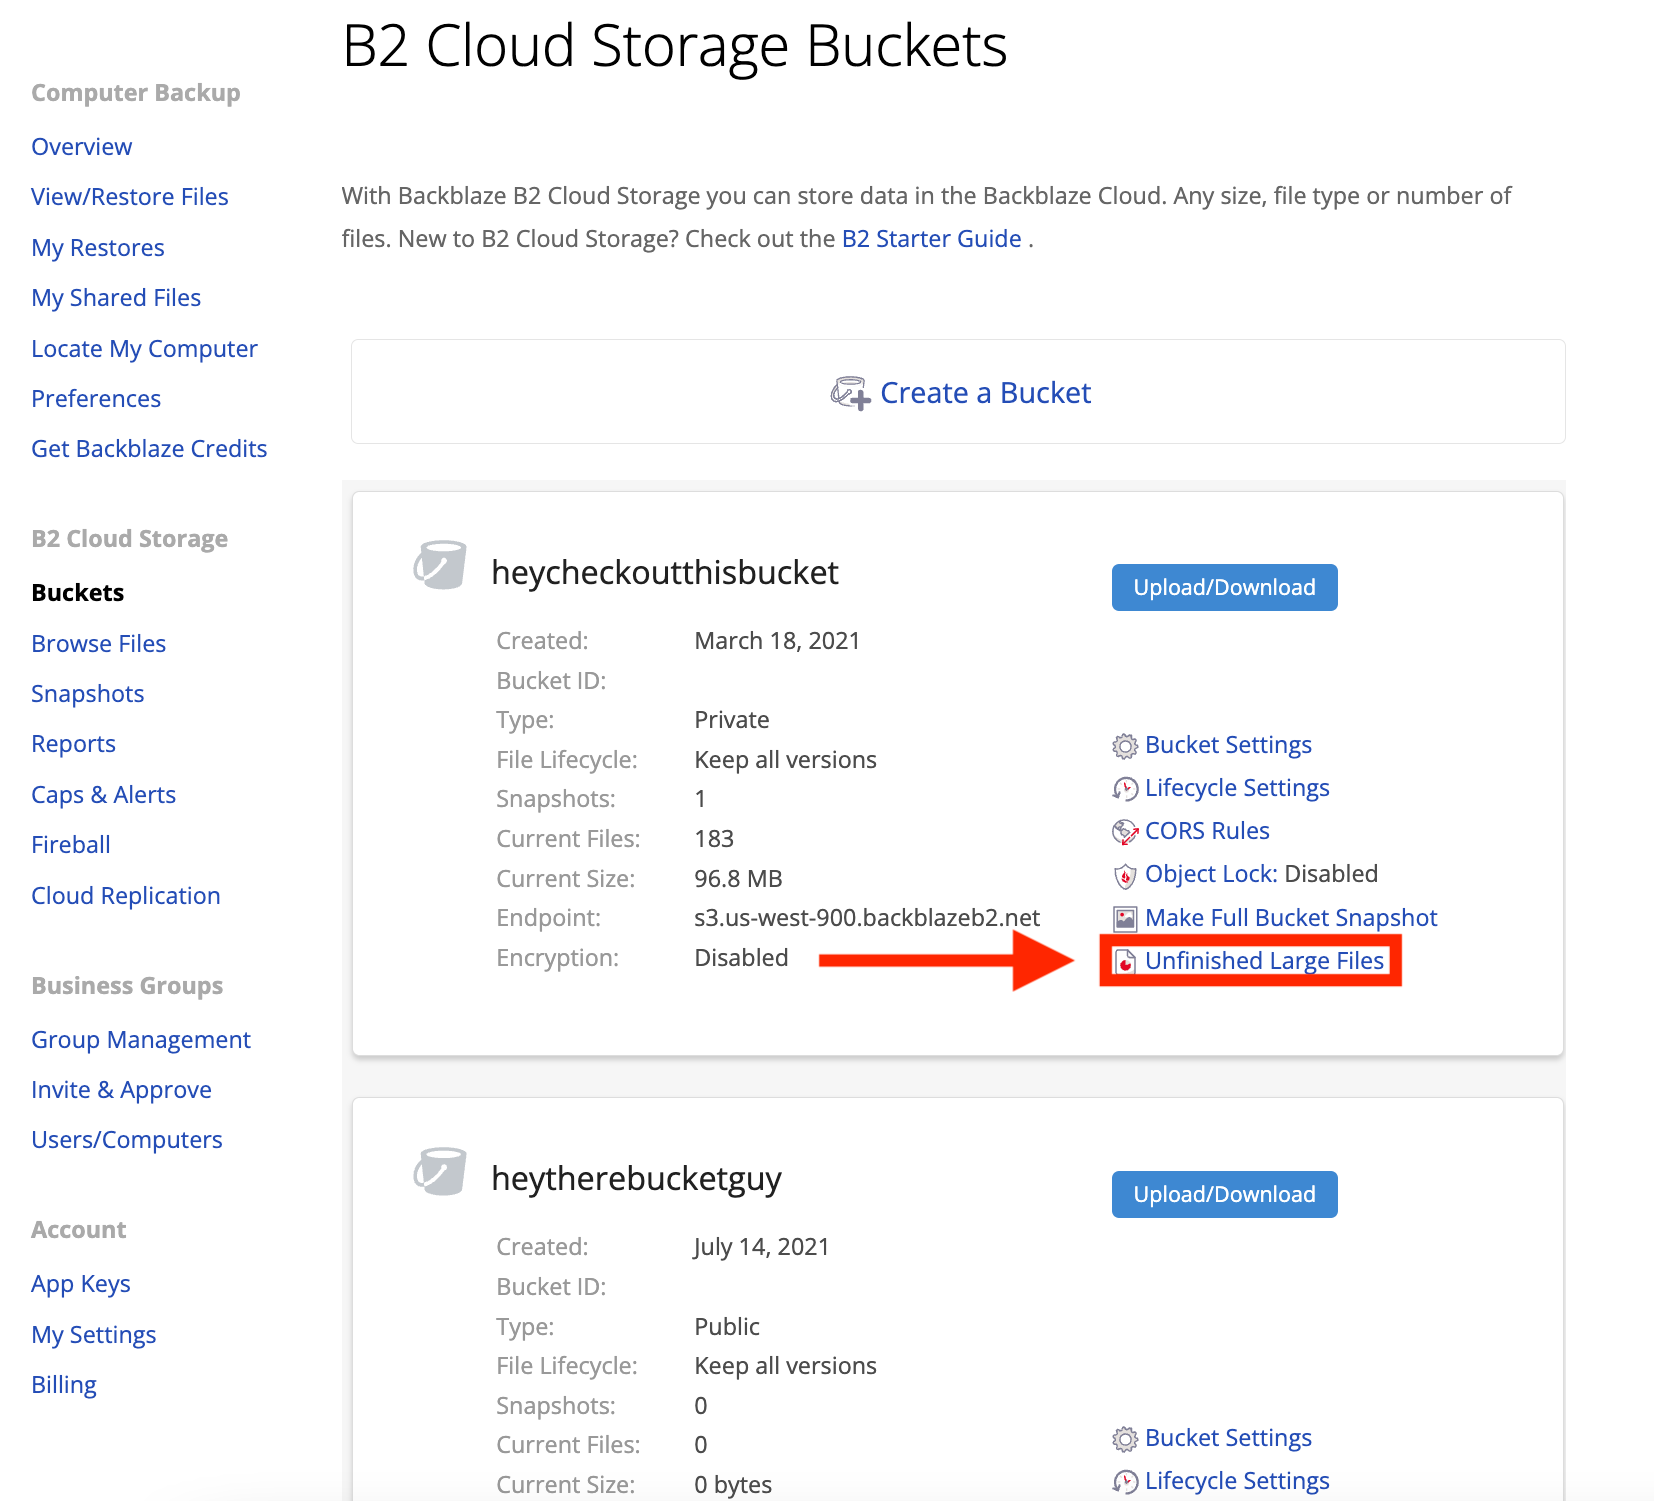Click endpoint s3.us-west-900.backblazeb2.net text
The height and width of the screenshot is (1501, 1654).
(867, 918)
